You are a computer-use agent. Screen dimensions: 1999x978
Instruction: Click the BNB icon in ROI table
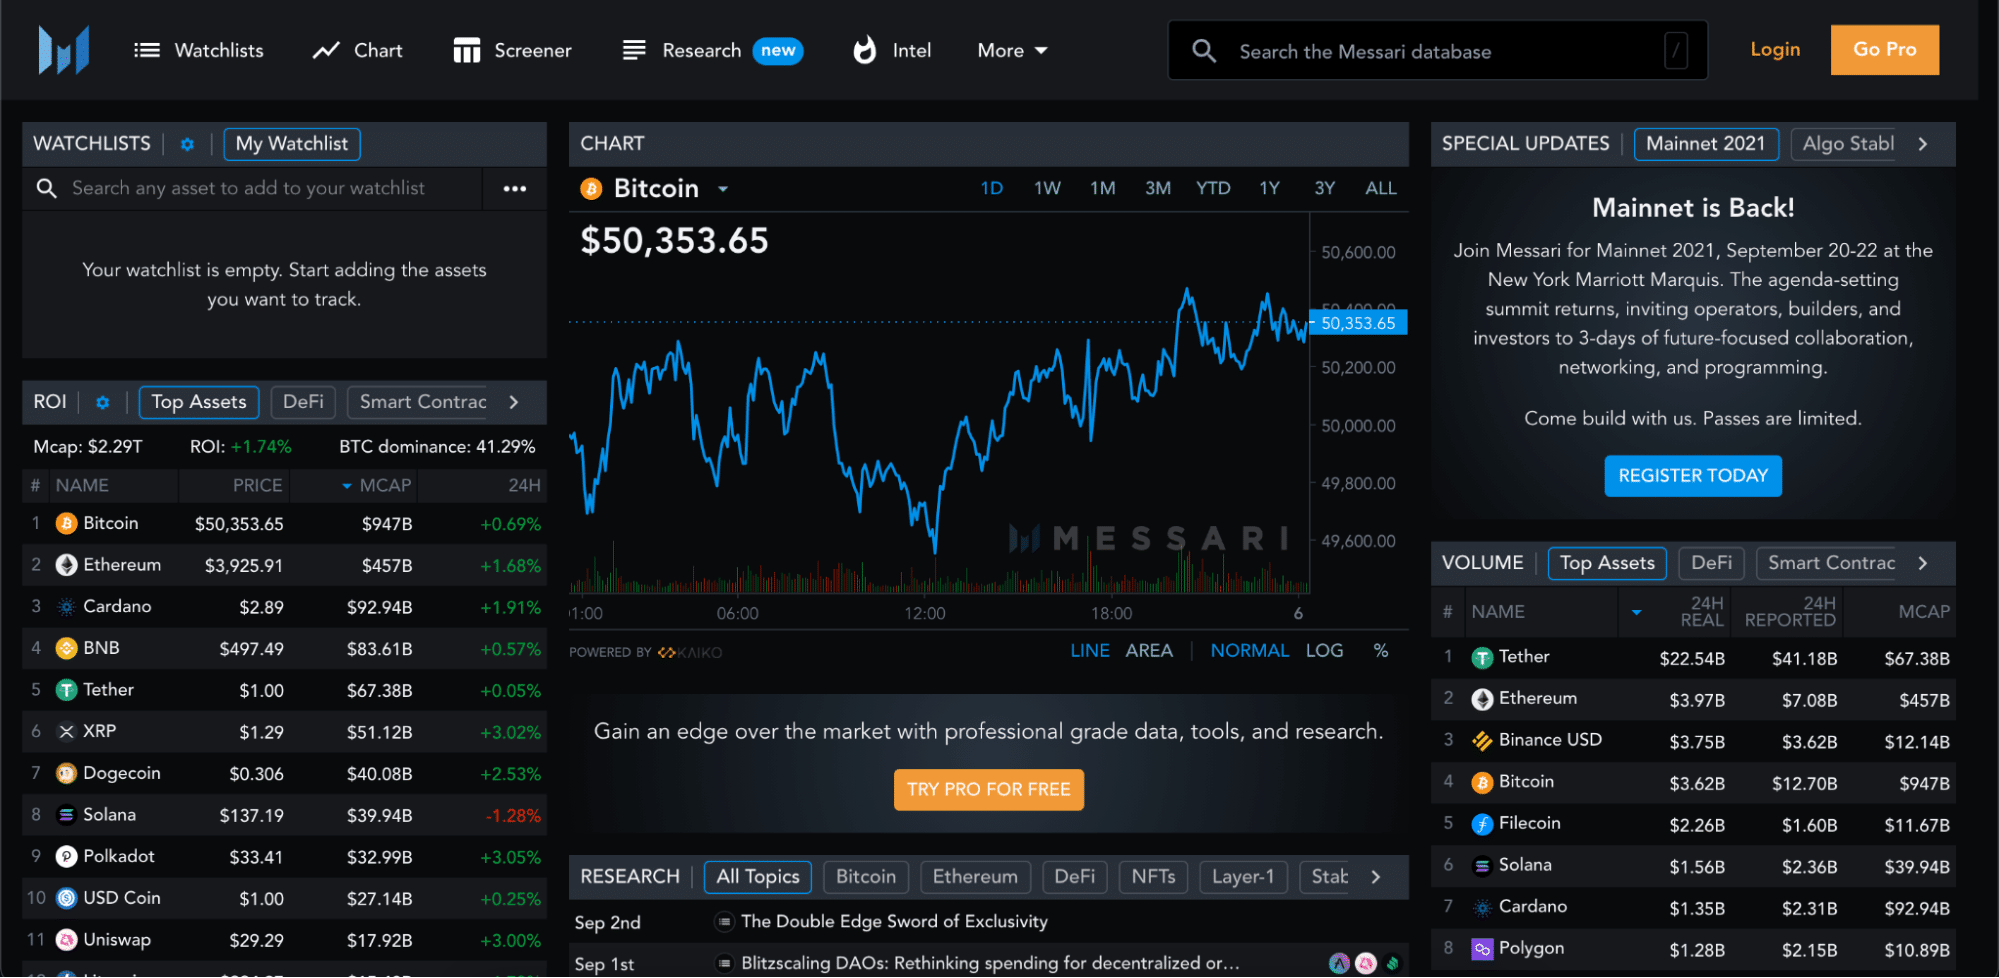pos(66,648)
